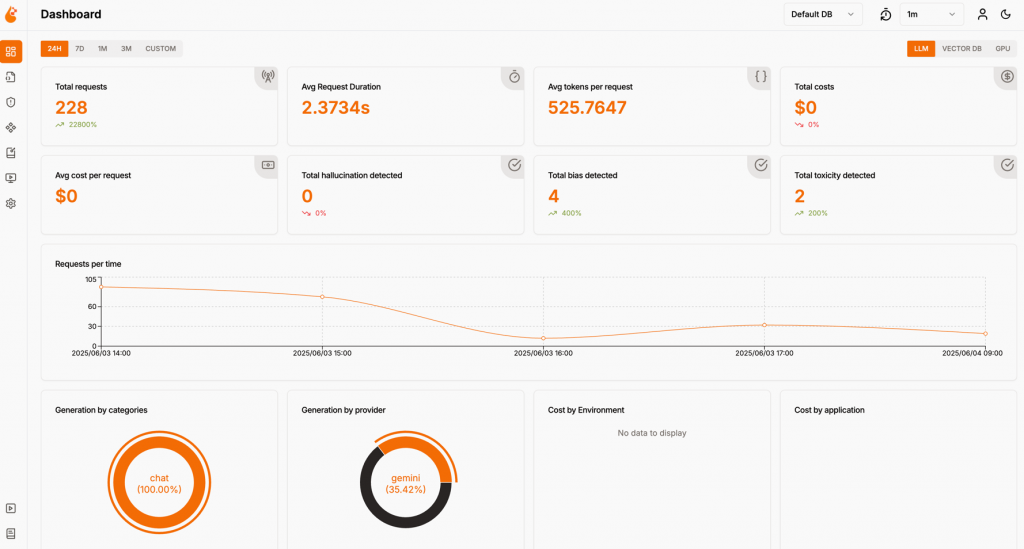
Task: Click the edit note icon in sidebar
Action: coord(11,153)
